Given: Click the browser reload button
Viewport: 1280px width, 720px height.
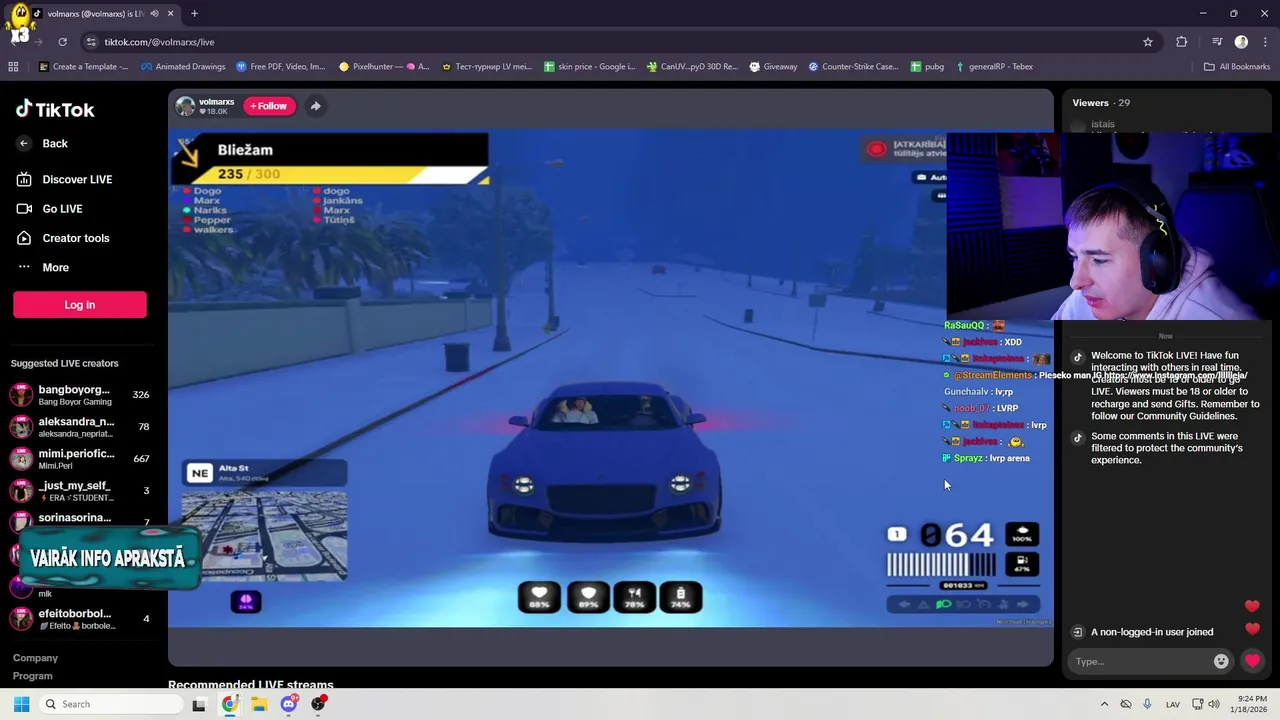Looking at the screenshot, I should 62,42.
